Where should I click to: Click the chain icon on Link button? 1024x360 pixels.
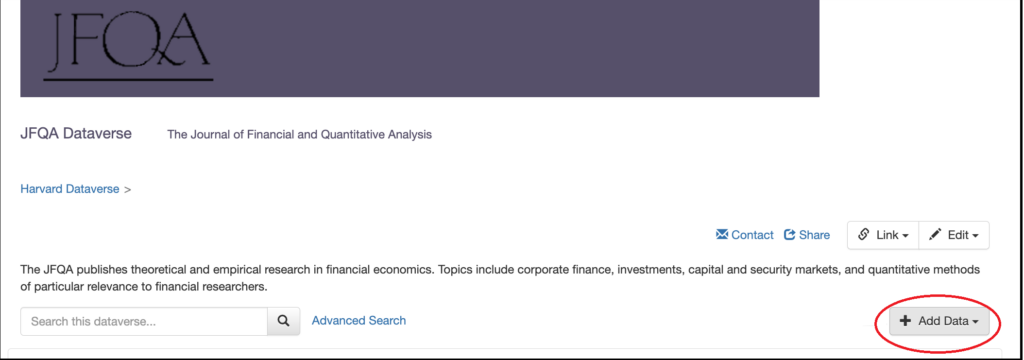click(x=864, y=235)
